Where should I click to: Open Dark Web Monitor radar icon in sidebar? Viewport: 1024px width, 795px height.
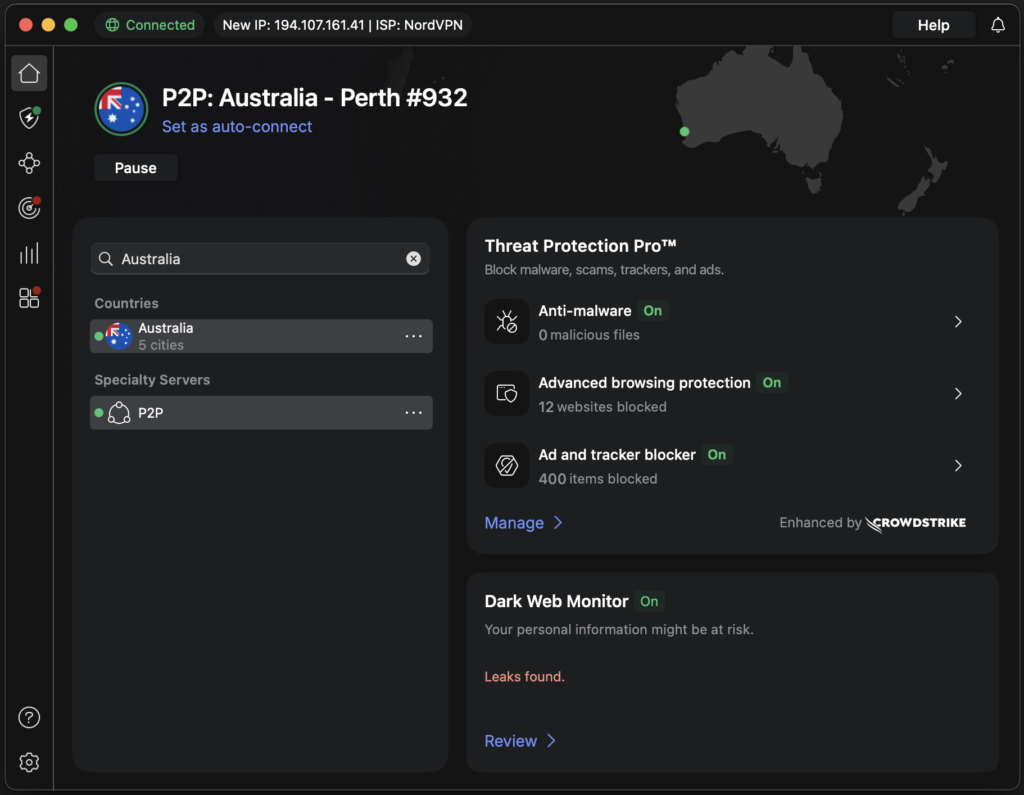(29, 208)
